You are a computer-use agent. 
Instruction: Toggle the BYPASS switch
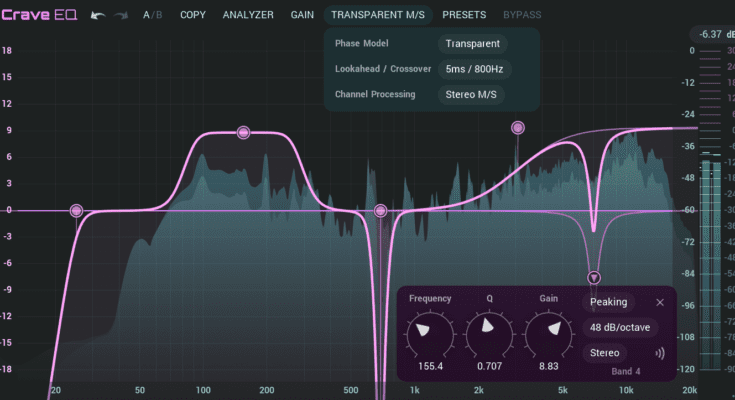coord(522,15)
